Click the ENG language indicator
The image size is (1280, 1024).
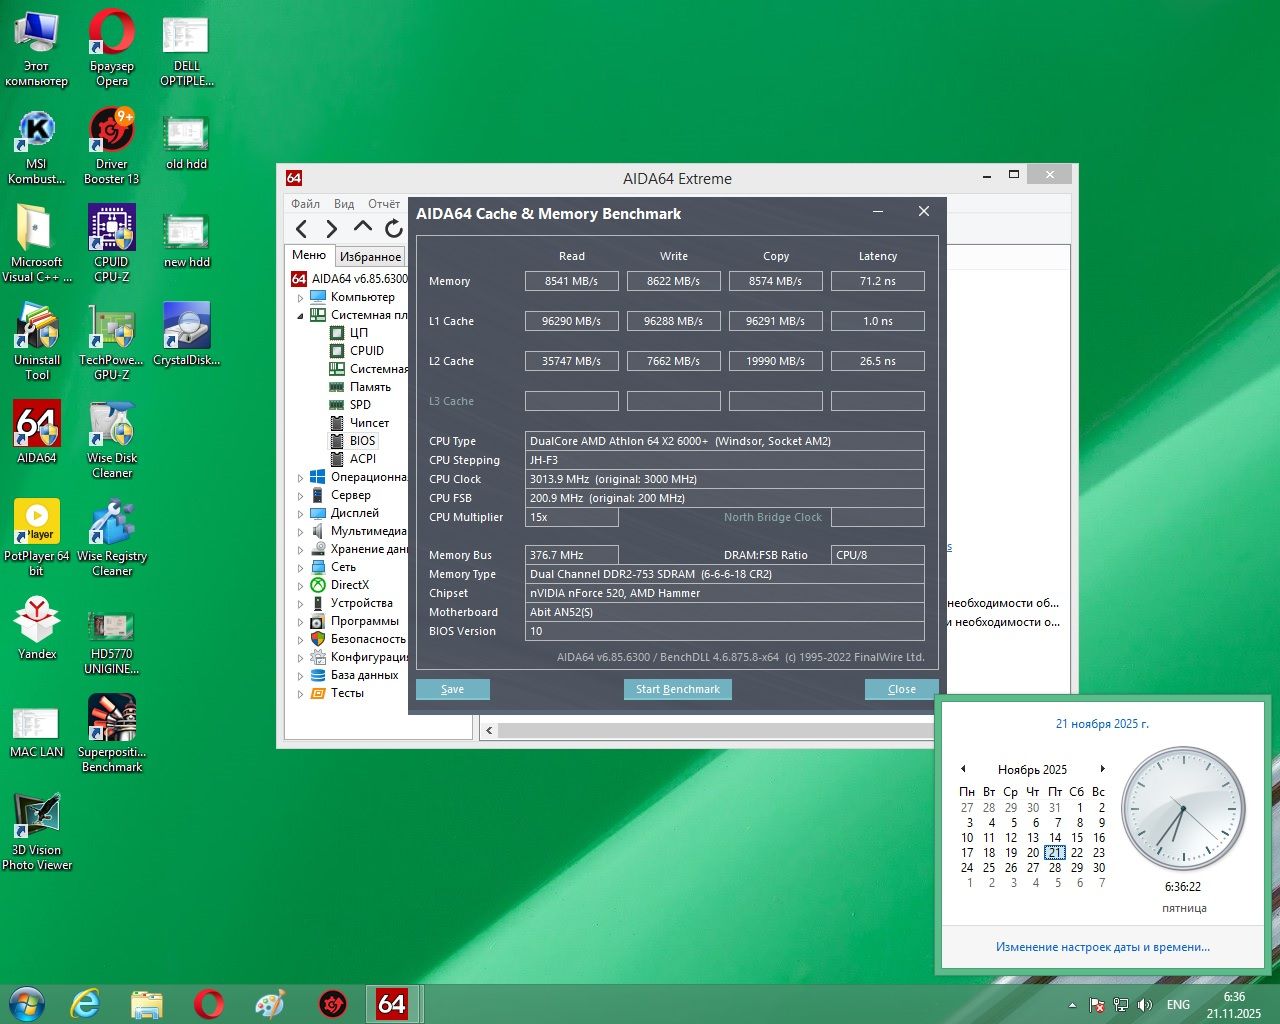click(1179, 1005)
